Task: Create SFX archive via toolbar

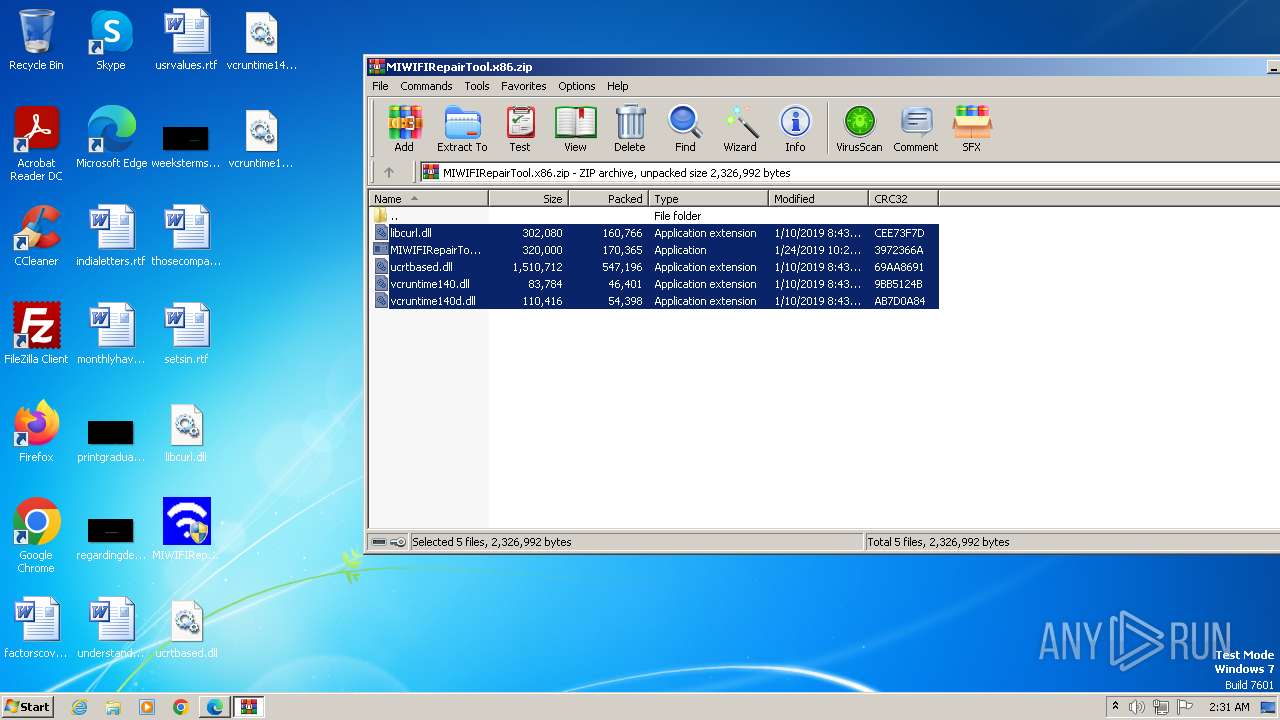Action: pos(971,129)
